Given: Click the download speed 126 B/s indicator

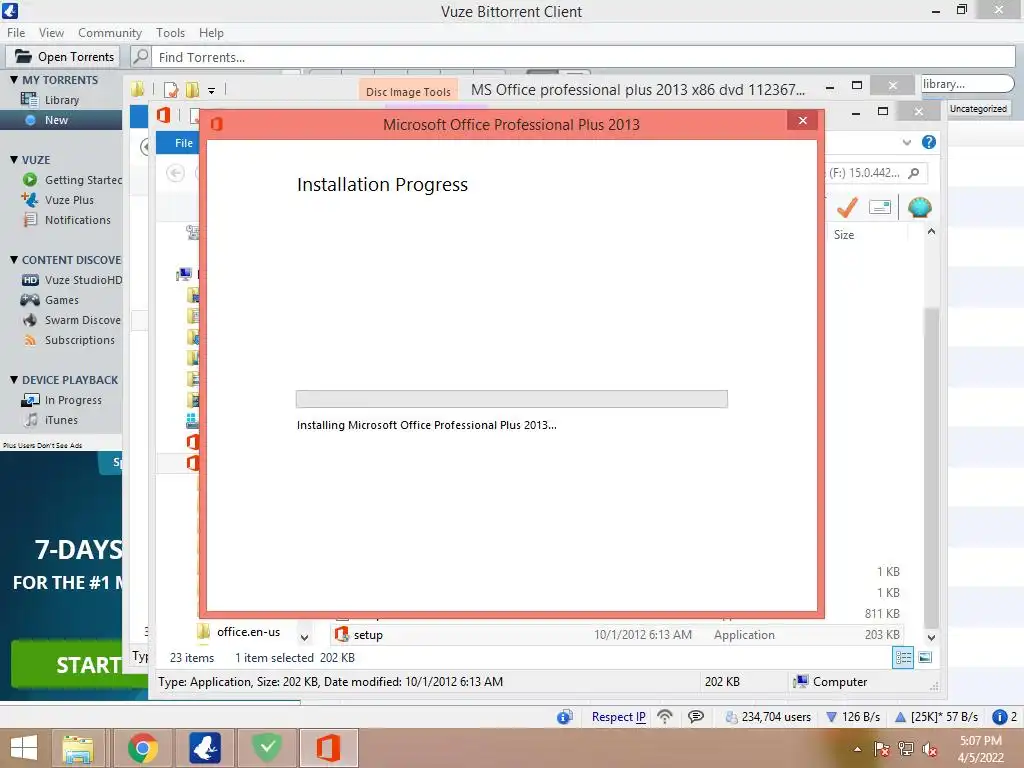Looking at the screenshot, I should click(853, 716).
